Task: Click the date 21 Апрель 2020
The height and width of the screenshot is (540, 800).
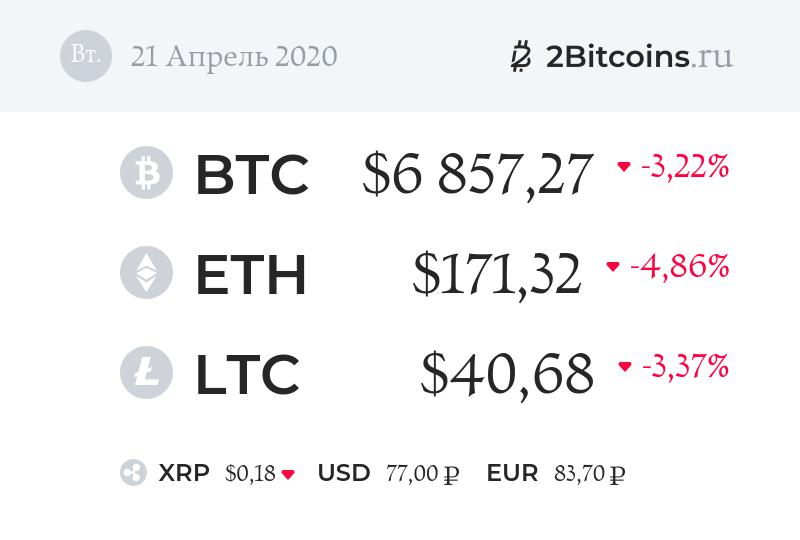Action: coord(234,56)
